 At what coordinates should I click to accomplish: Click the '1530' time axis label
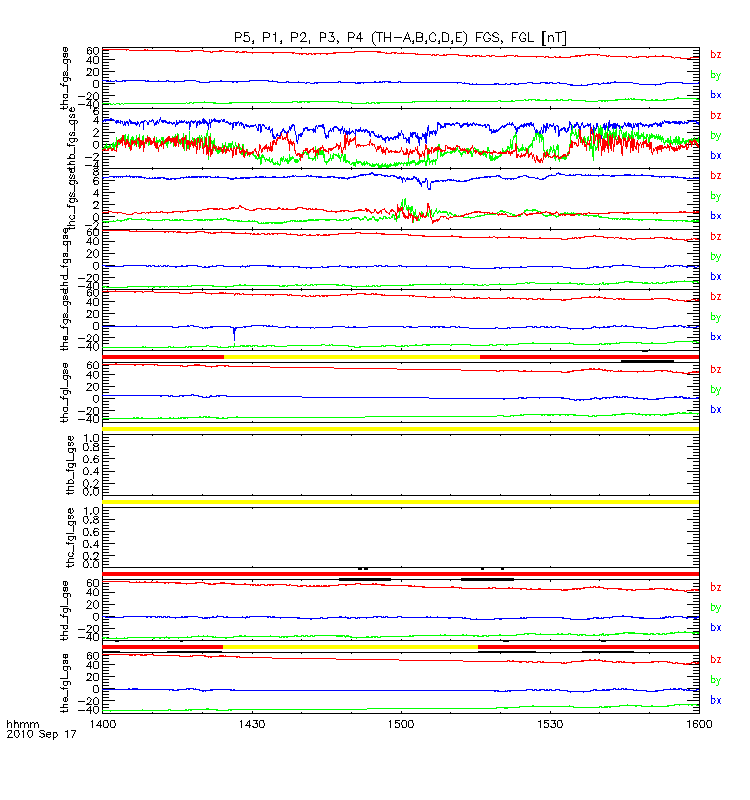[550, 724]
